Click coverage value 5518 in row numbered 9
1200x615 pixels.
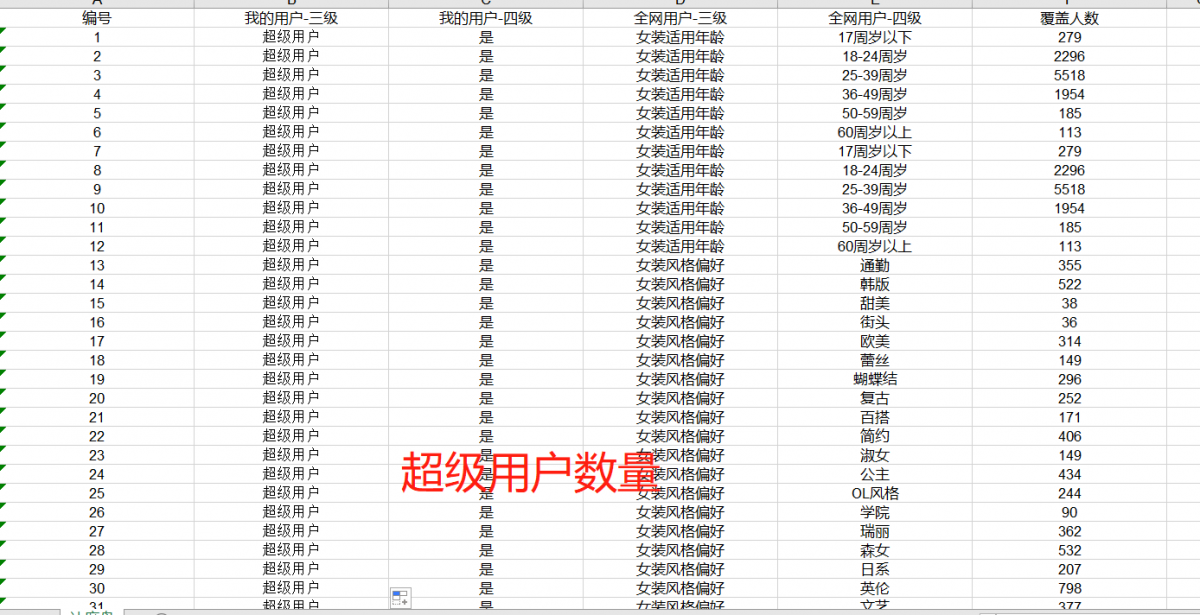(1069, 189)
